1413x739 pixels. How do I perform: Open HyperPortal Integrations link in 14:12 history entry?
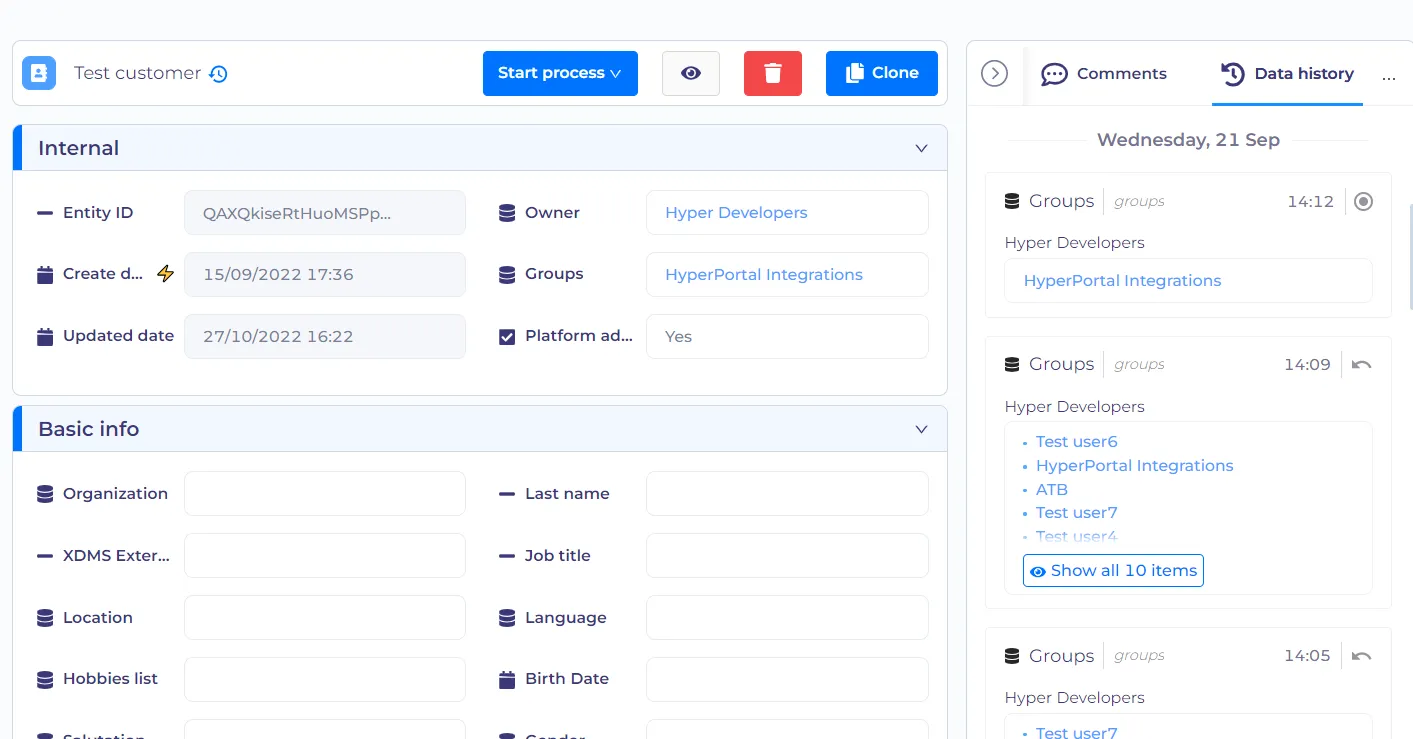[1122, 281]
